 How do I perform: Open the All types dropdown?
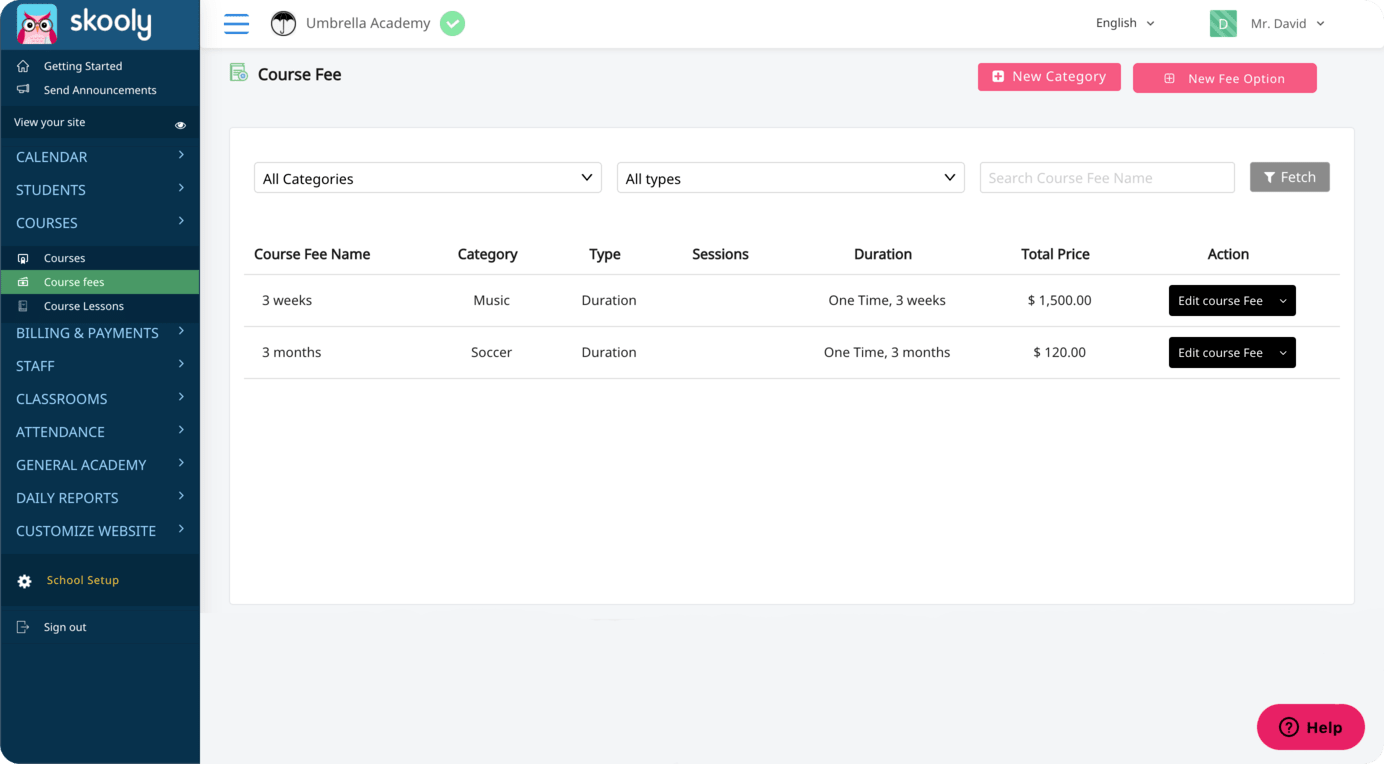click(790, 178)
